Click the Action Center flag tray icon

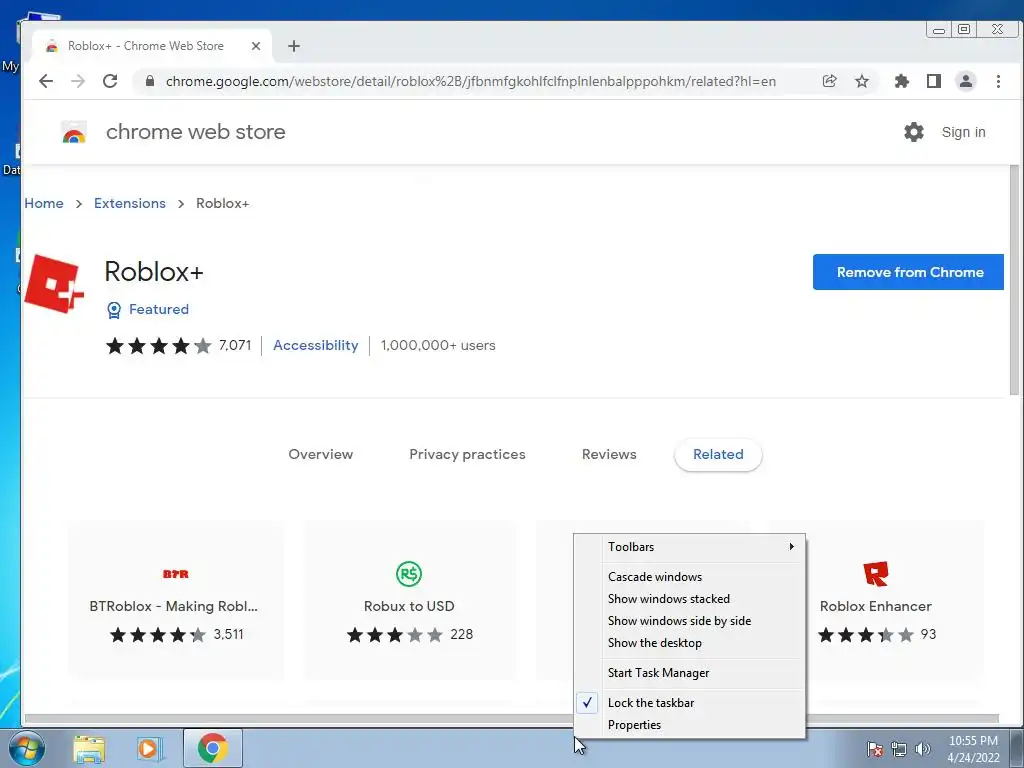874,750
